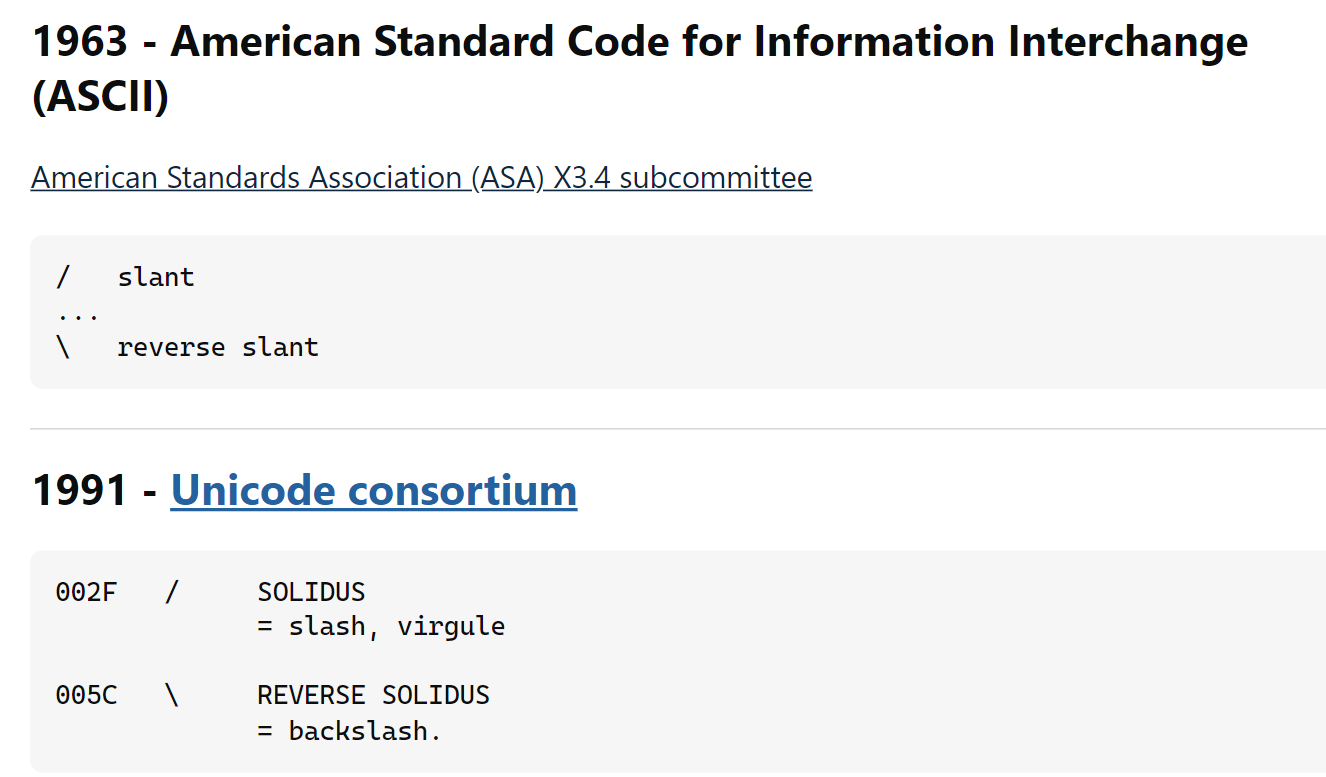Click the horizontal divider between the sections
Viewport: 1326px width, 777px height.
678,429
